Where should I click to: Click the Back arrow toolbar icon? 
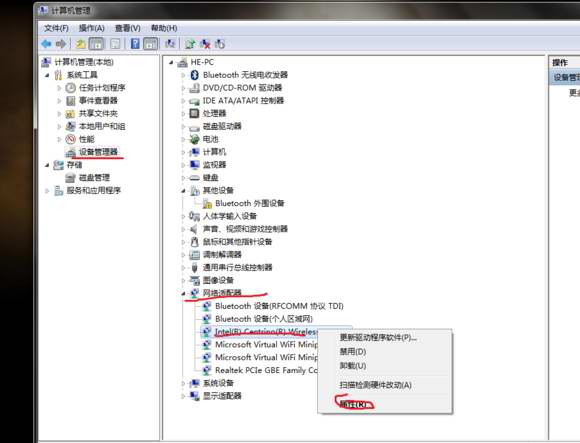pos(46,44)
